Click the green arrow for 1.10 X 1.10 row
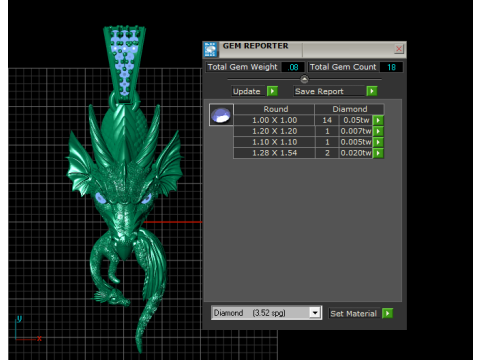480x360 pixels. (x=378, y=142)
